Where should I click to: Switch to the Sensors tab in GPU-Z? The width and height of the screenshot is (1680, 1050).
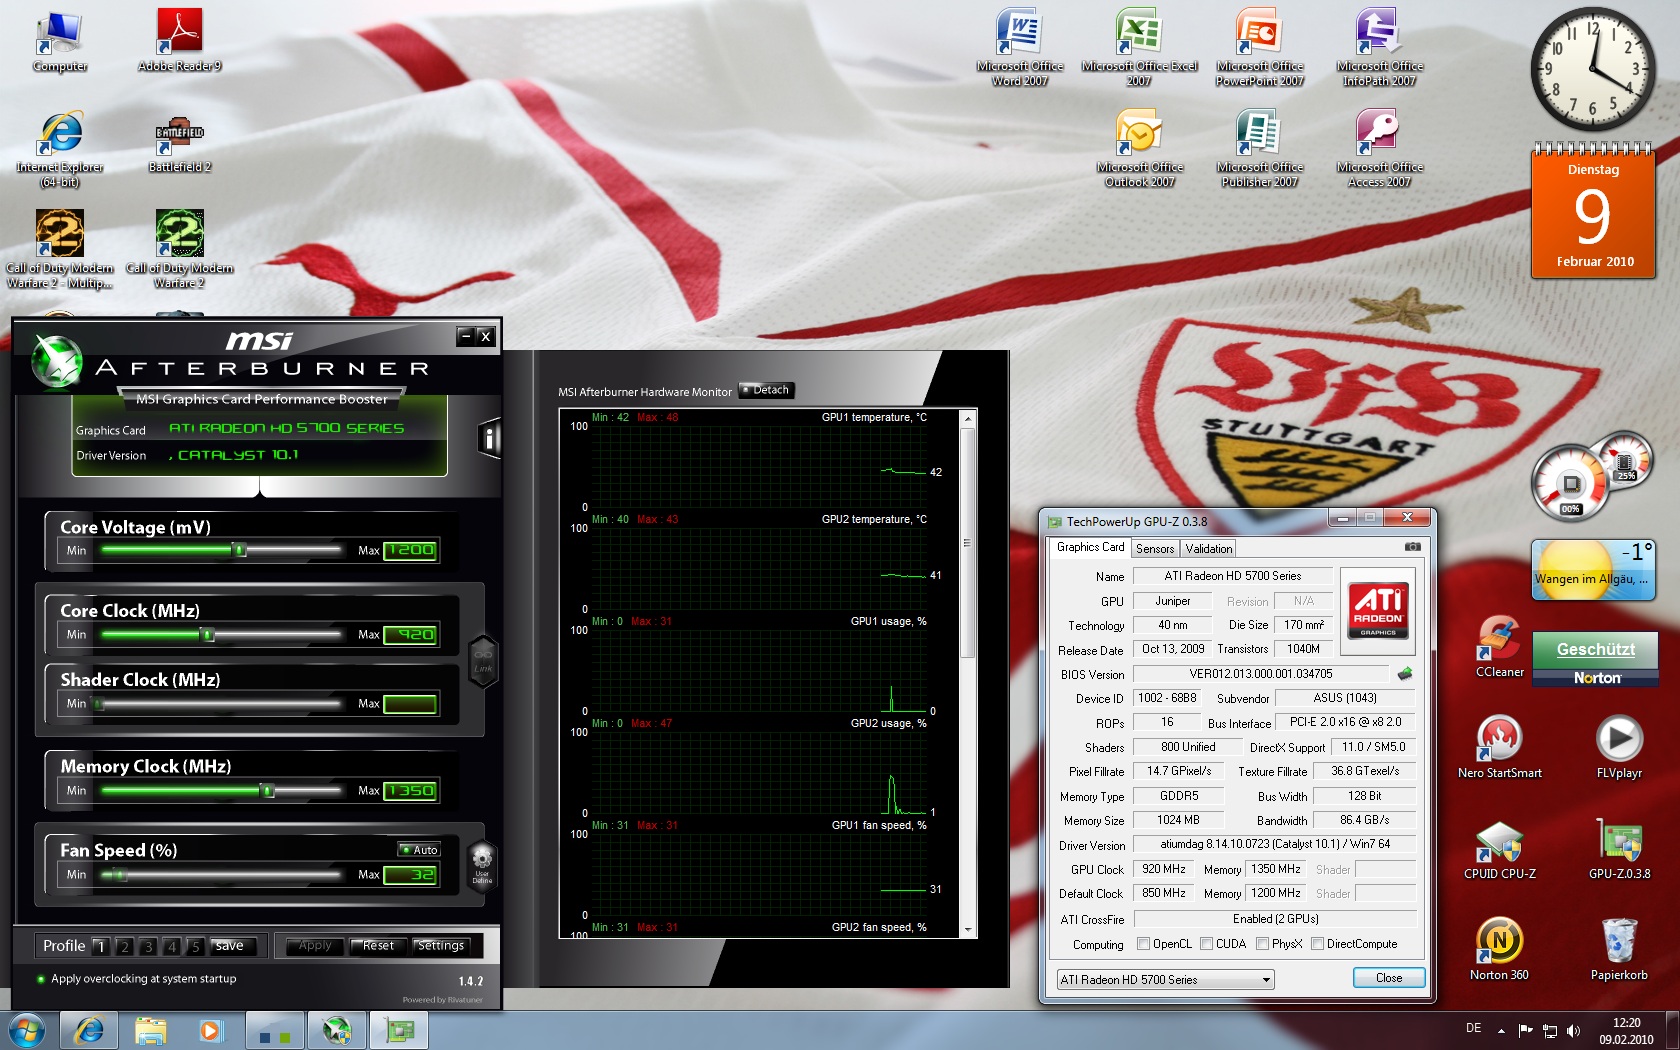(1155, 549)
